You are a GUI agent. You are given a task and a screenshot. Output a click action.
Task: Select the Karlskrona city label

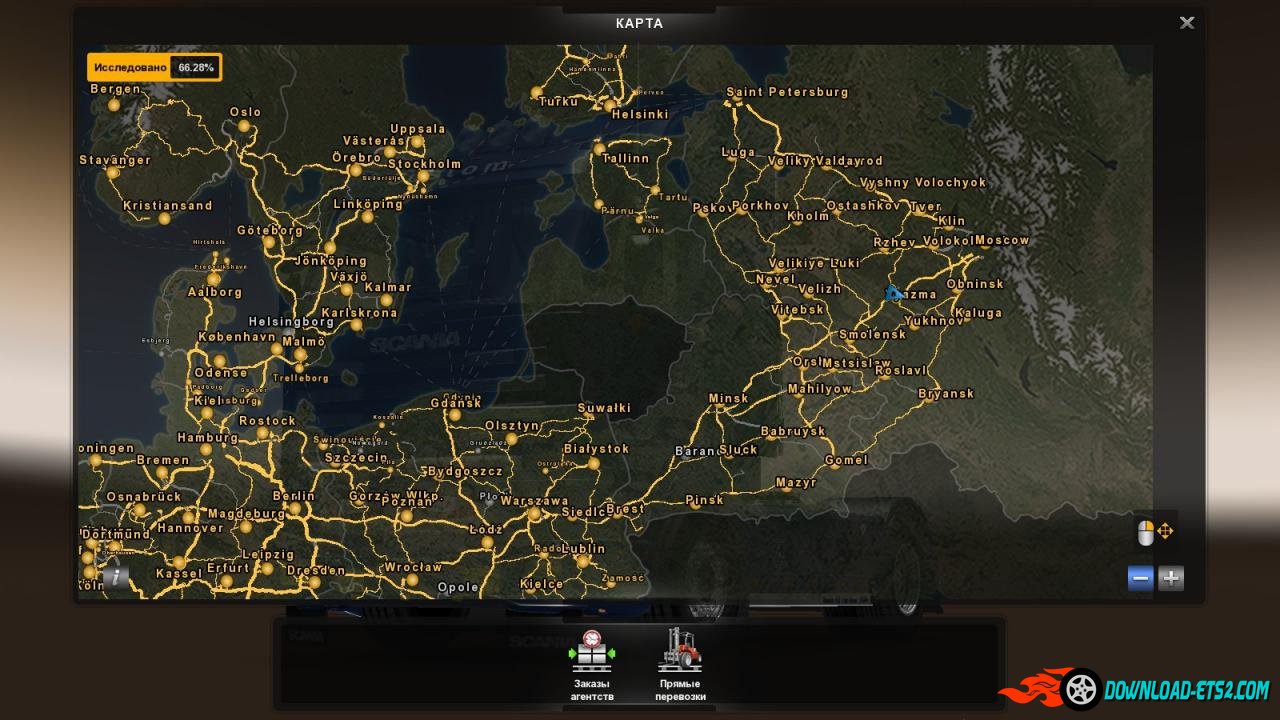pos(359,312)
